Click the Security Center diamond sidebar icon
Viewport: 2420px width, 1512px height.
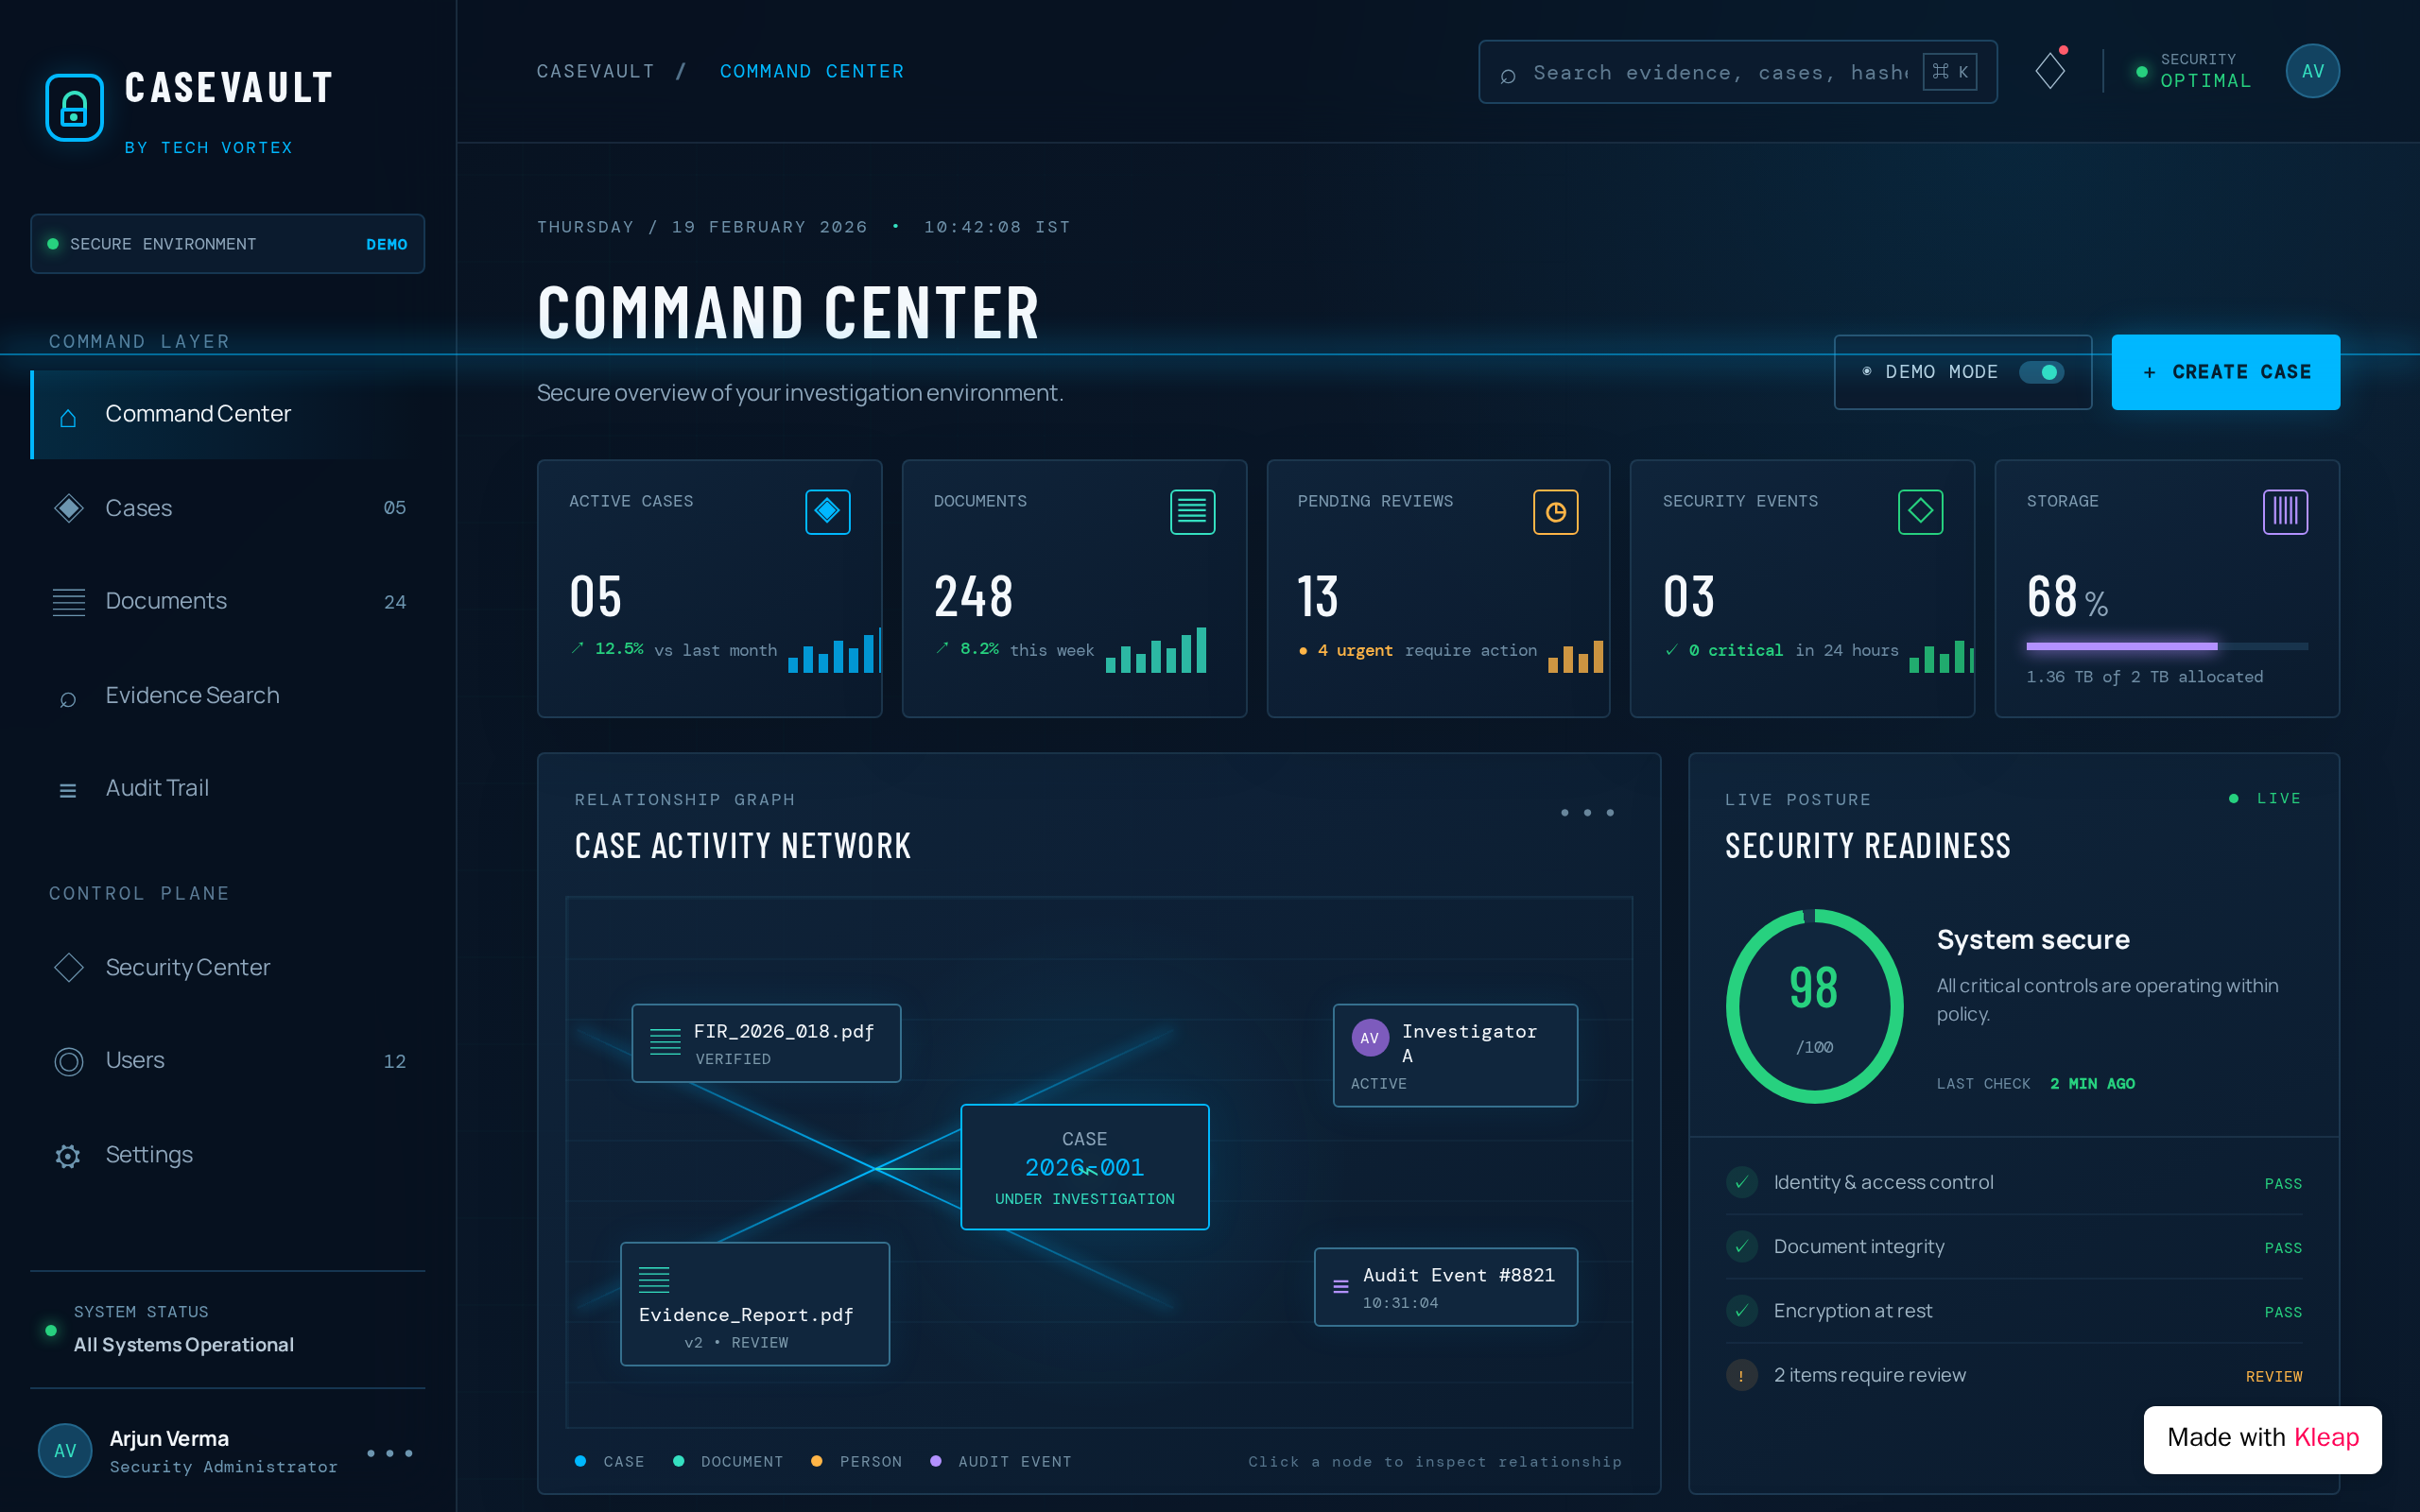click(x=68, y=967)
